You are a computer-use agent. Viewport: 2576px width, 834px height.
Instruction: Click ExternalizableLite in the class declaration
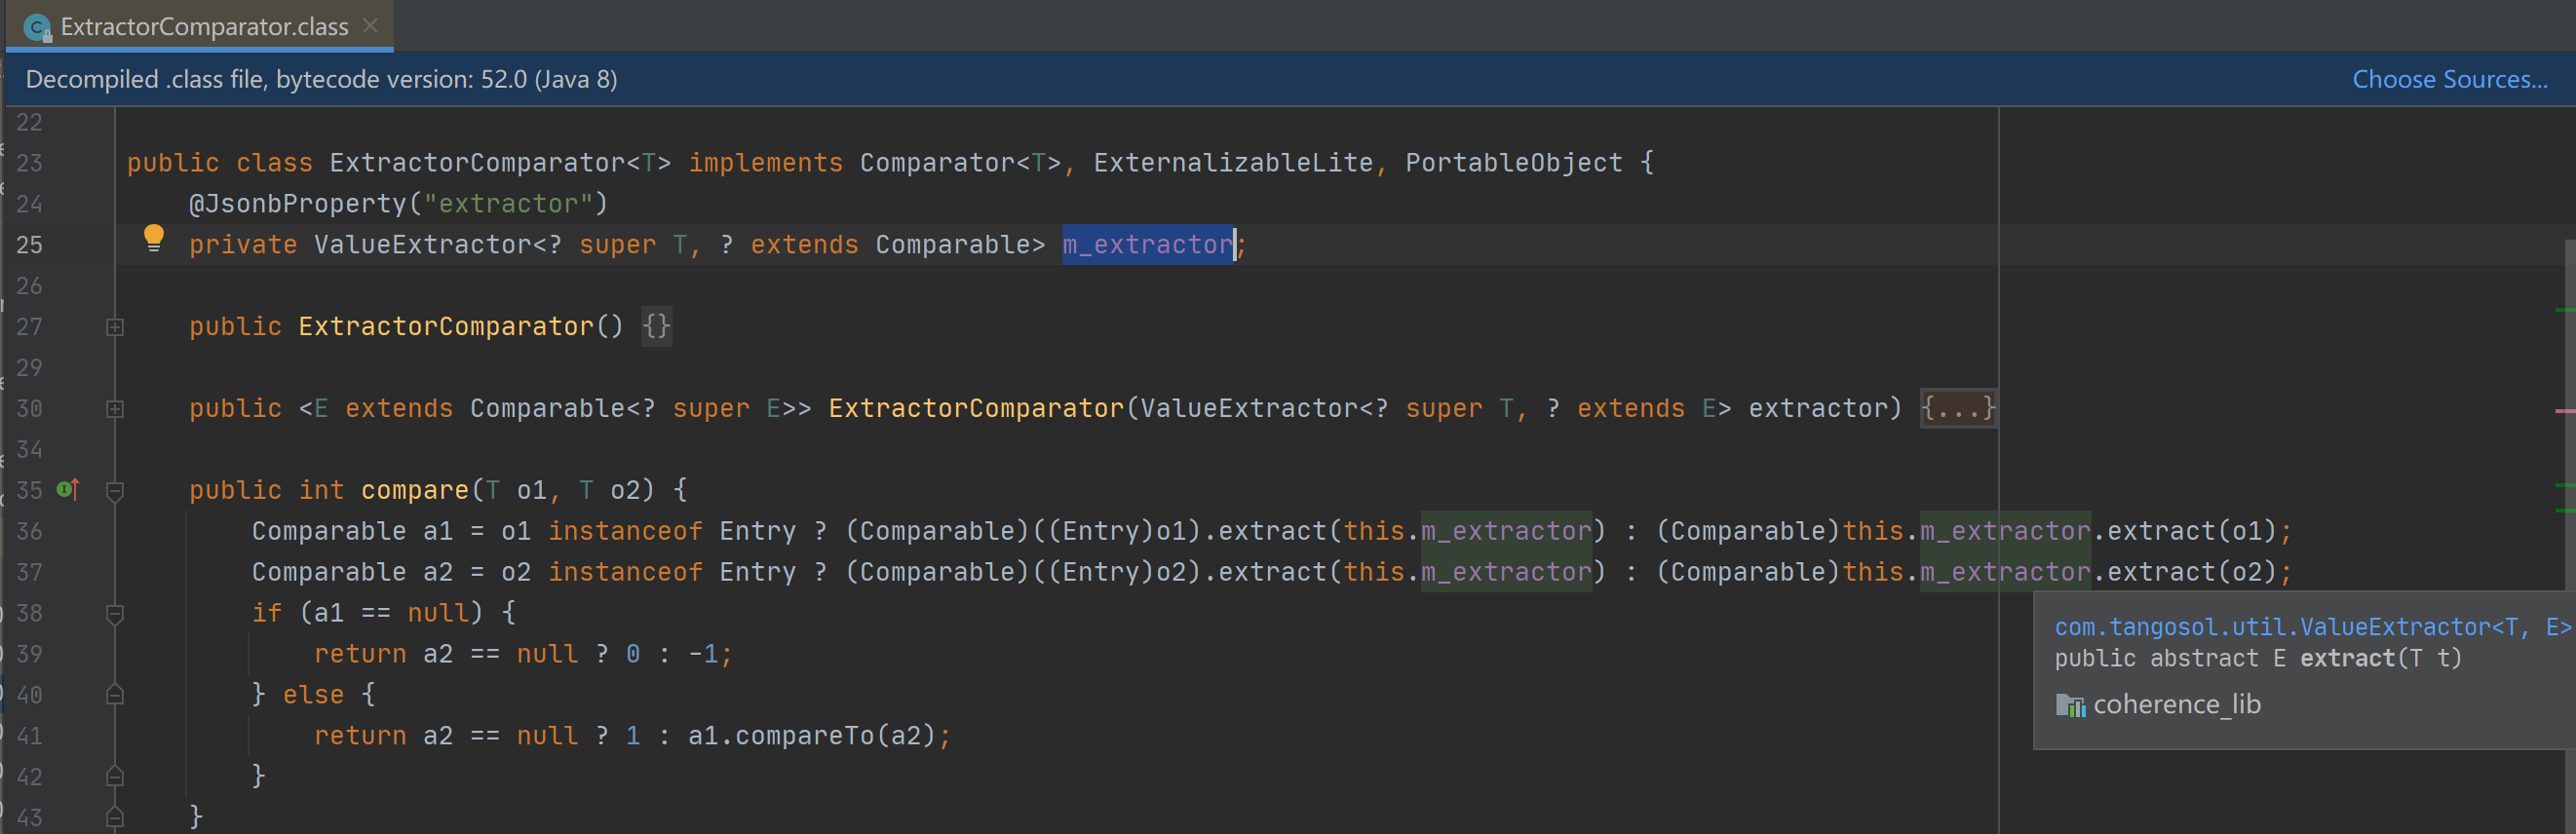(x=1232, y=162)
